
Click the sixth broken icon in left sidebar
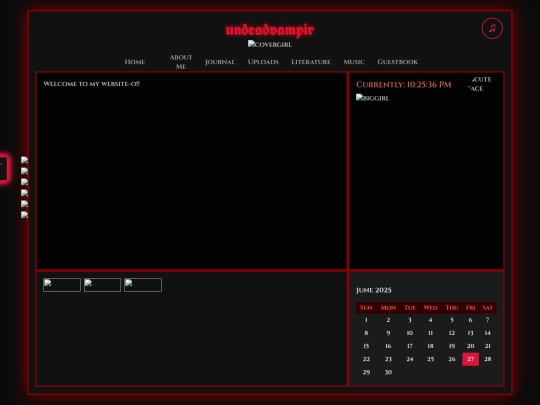tap(24, 215)
